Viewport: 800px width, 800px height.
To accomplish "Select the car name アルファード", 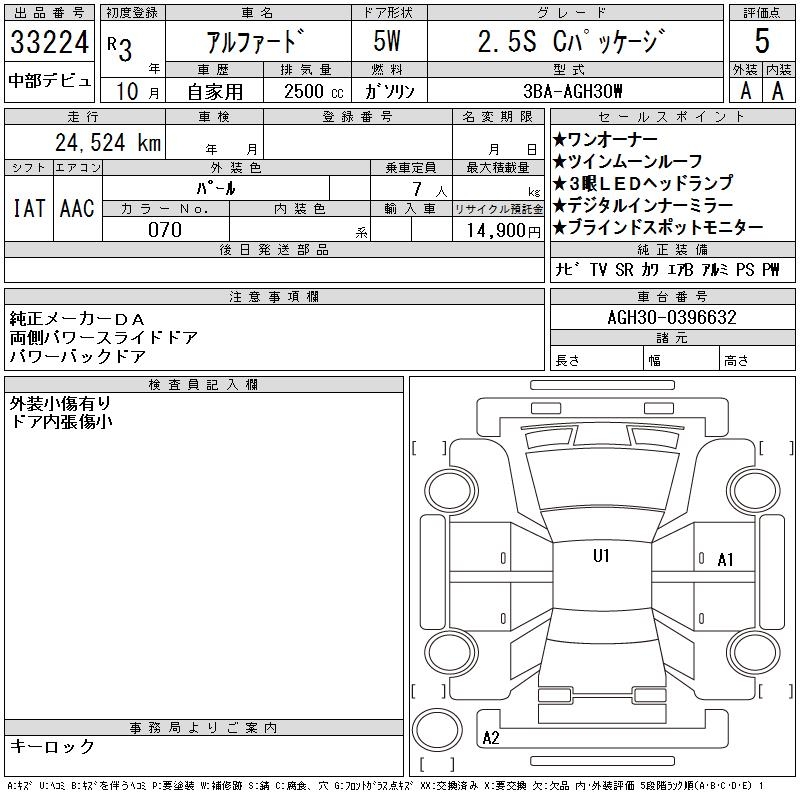I will tap(256, 42).
